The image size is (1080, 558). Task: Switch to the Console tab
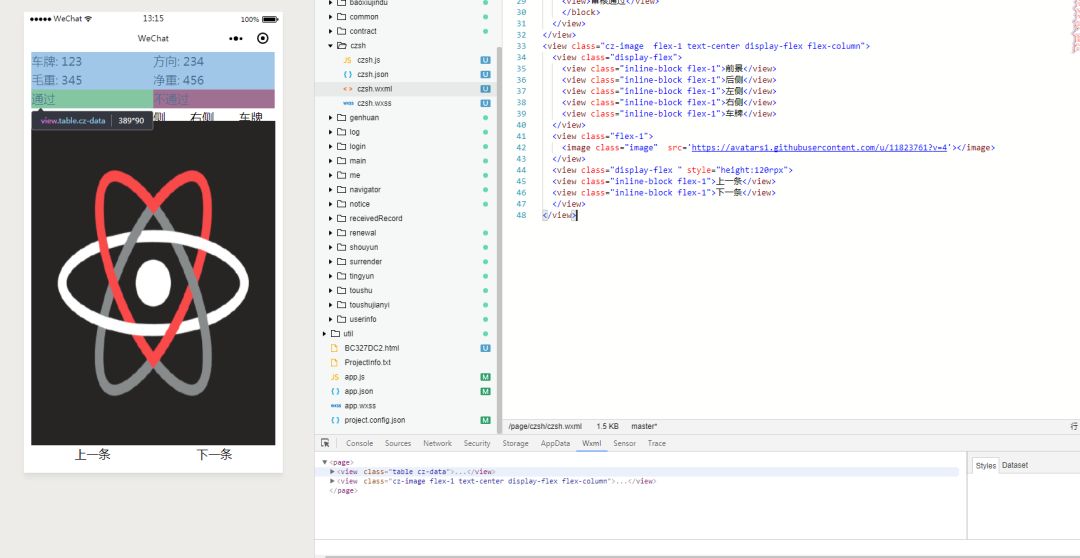tap(360, 444)
